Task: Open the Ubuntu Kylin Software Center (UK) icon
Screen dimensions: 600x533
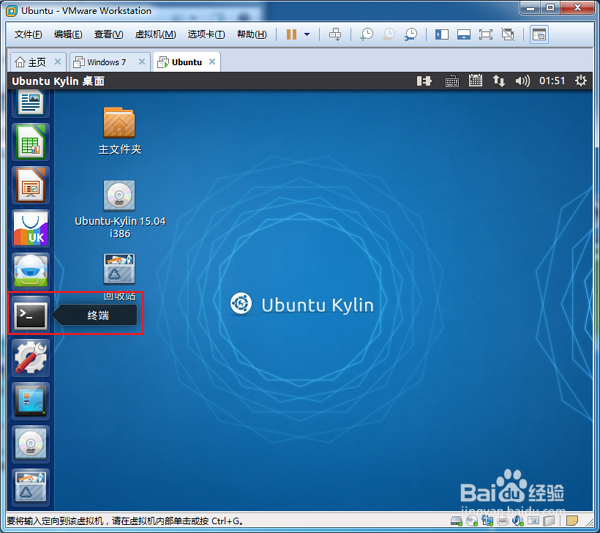Action: pyautogui.click(x=31, y=229)
